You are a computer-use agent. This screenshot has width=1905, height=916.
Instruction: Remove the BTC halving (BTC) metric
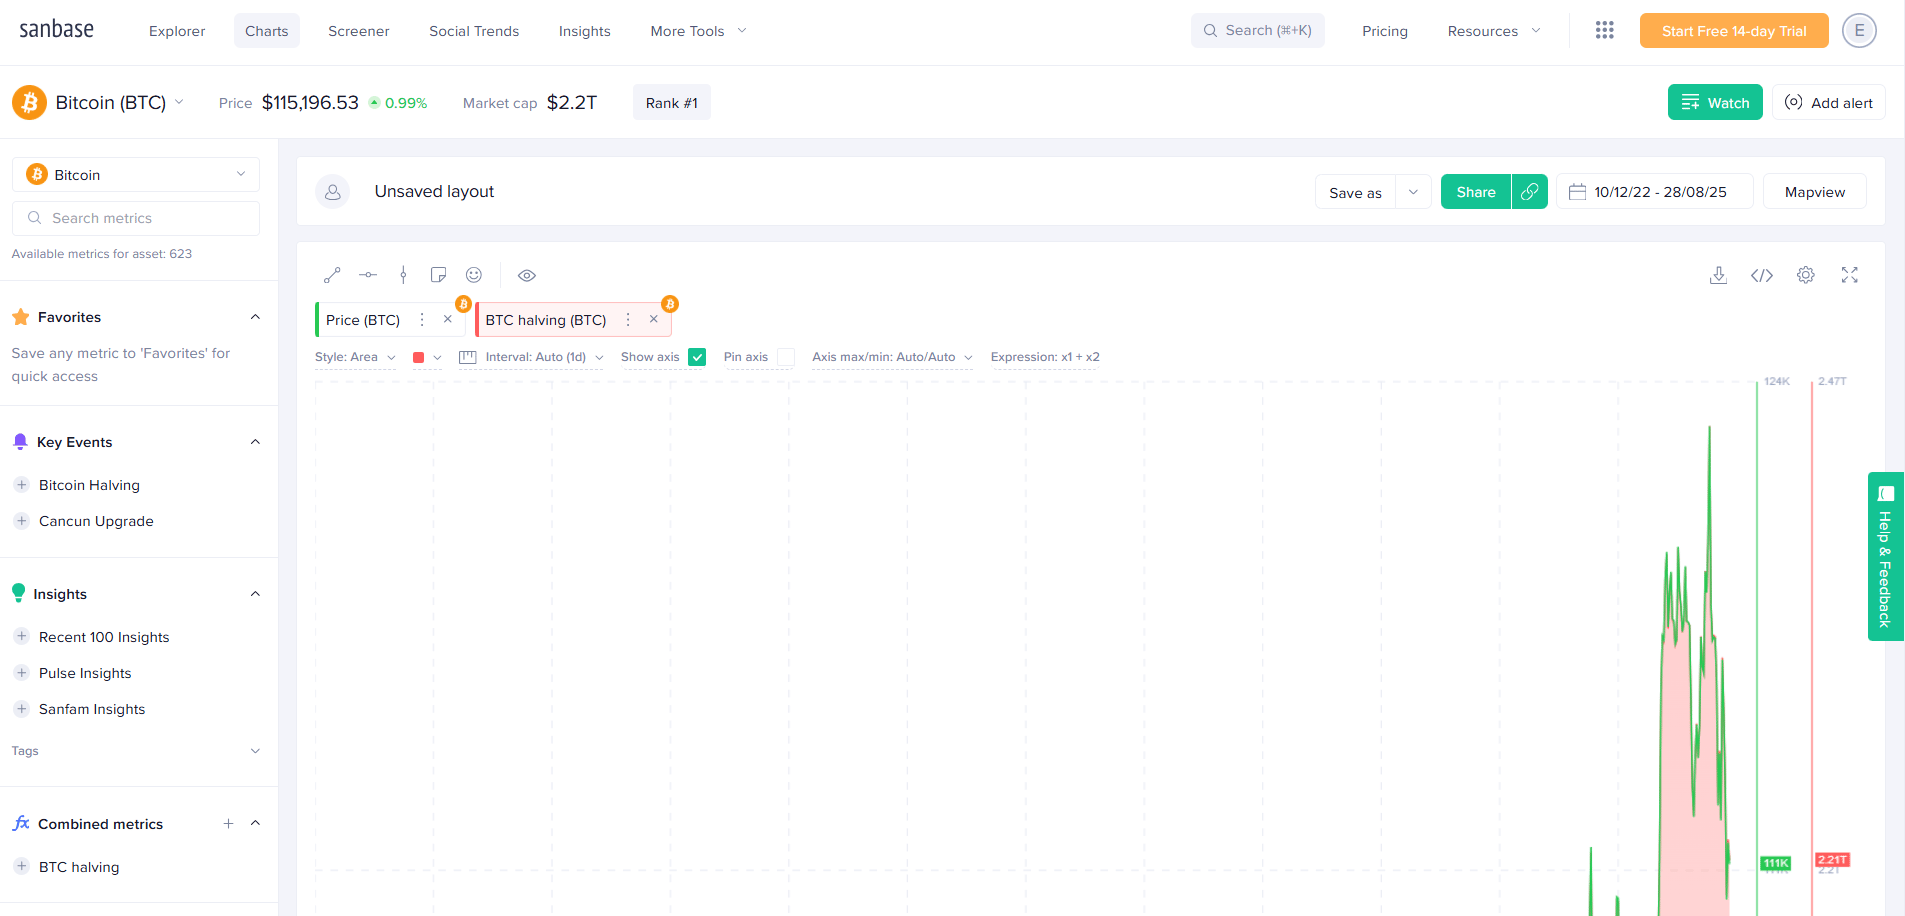[x=654, y=320]
